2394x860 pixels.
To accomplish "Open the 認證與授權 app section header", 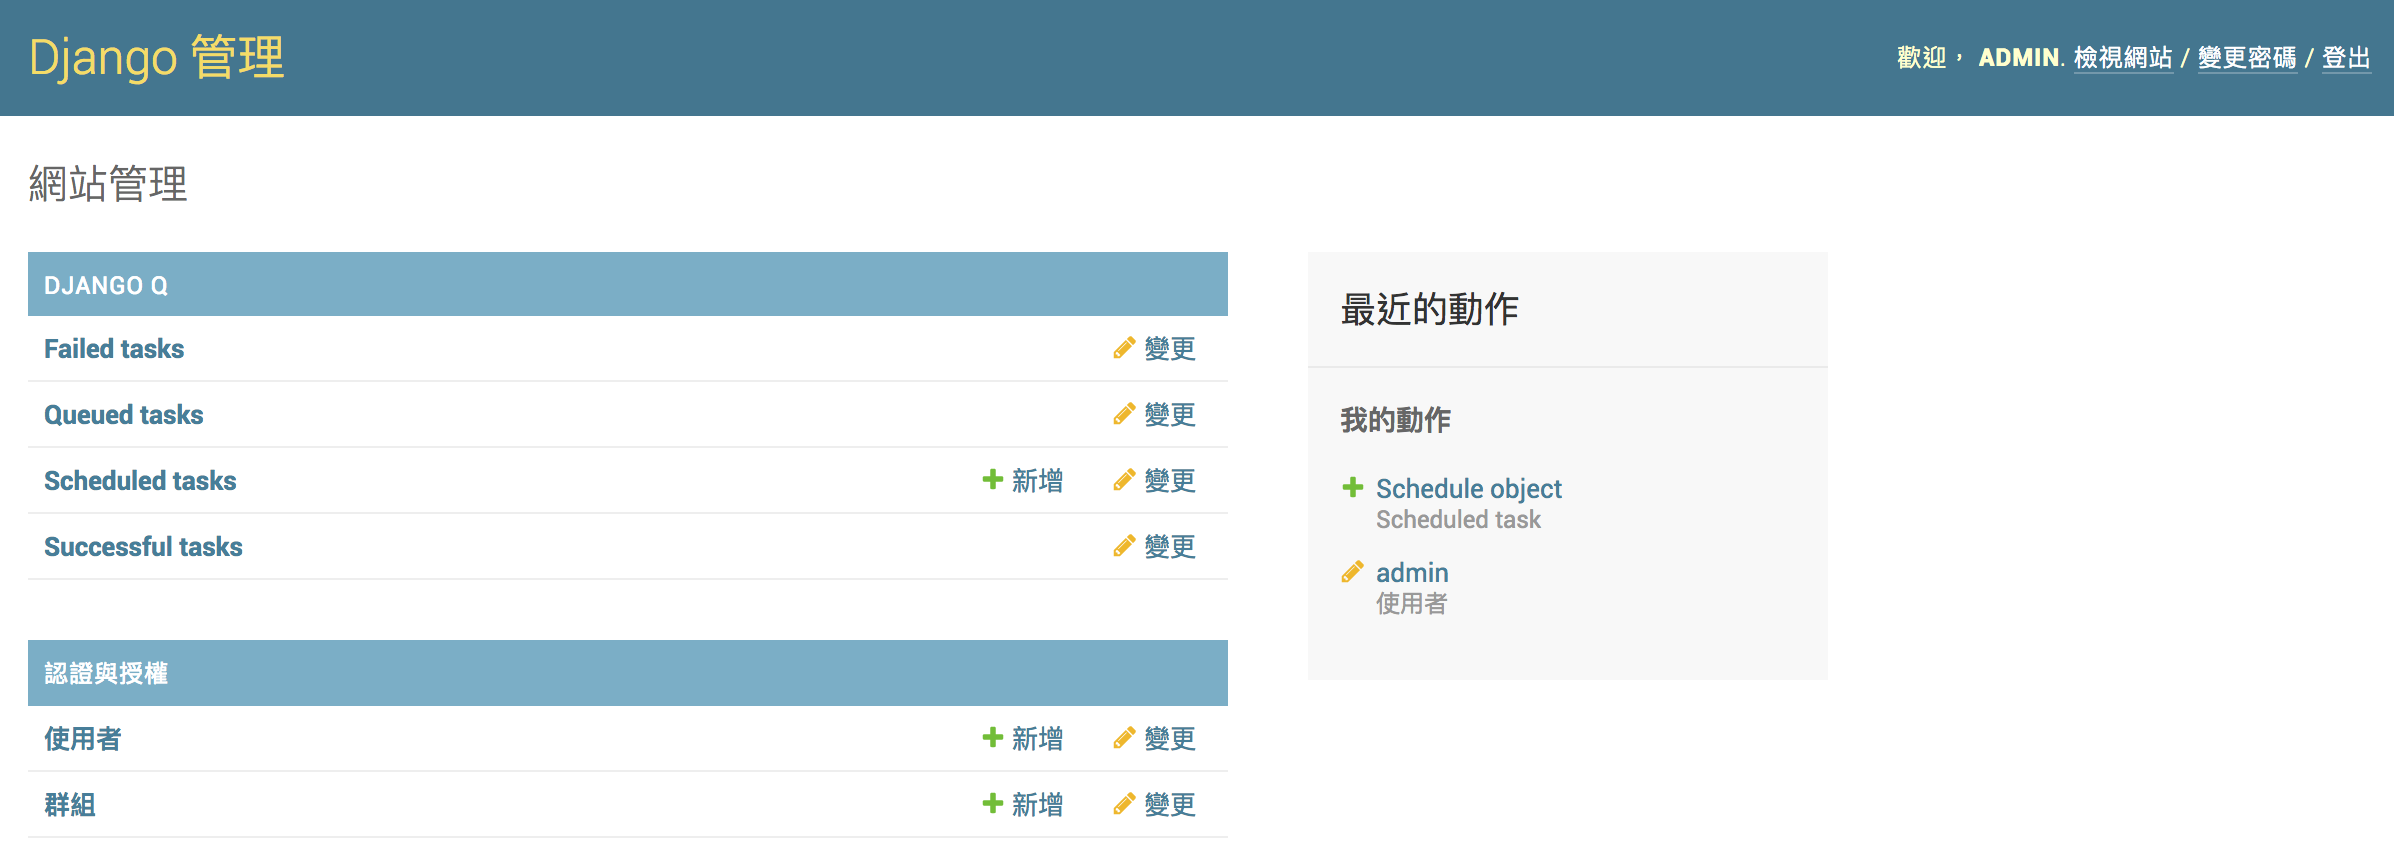I will pyautogui.click(x=106, y=673).
